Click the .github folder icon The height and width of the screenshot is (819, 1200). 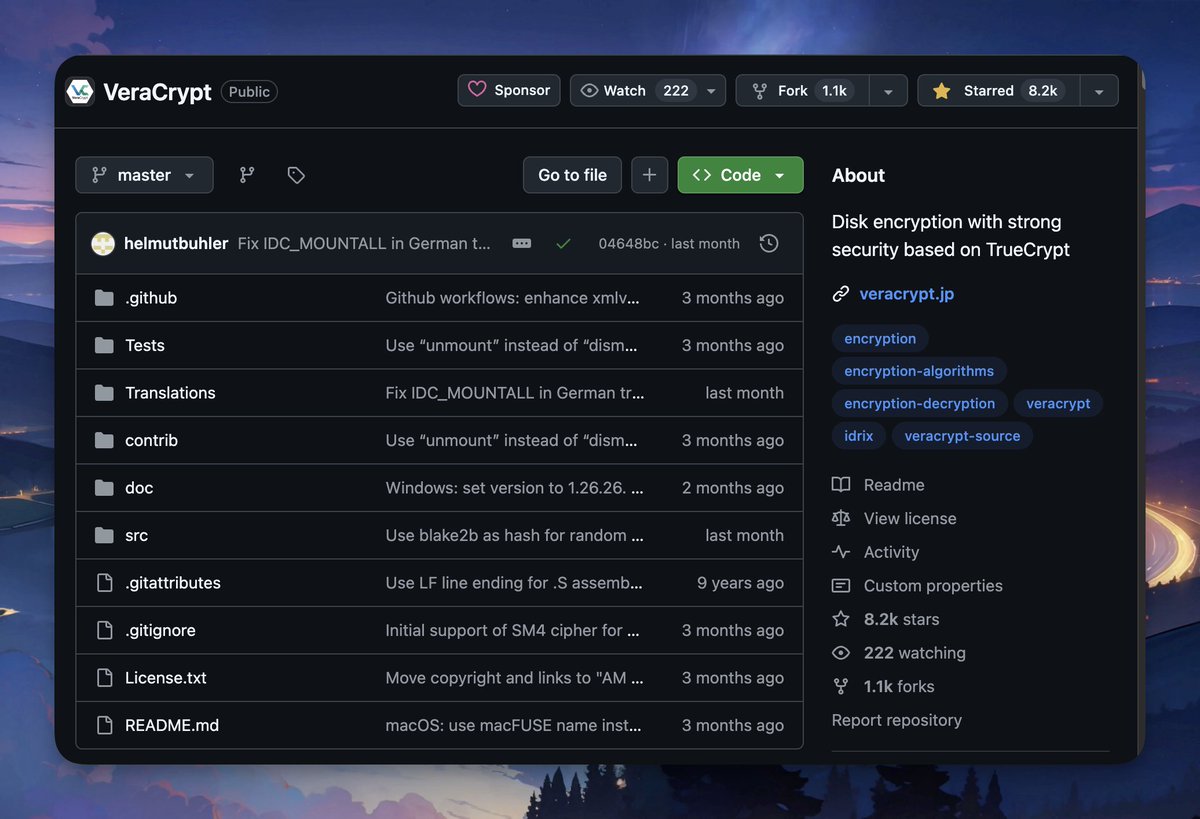point(104,298)
